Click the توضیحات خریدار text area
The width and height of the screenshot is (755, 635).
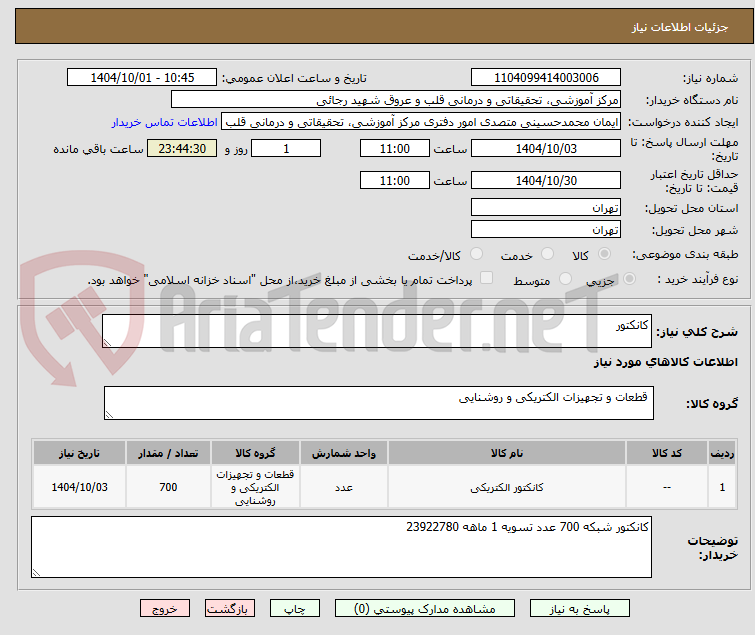[341, 547]
